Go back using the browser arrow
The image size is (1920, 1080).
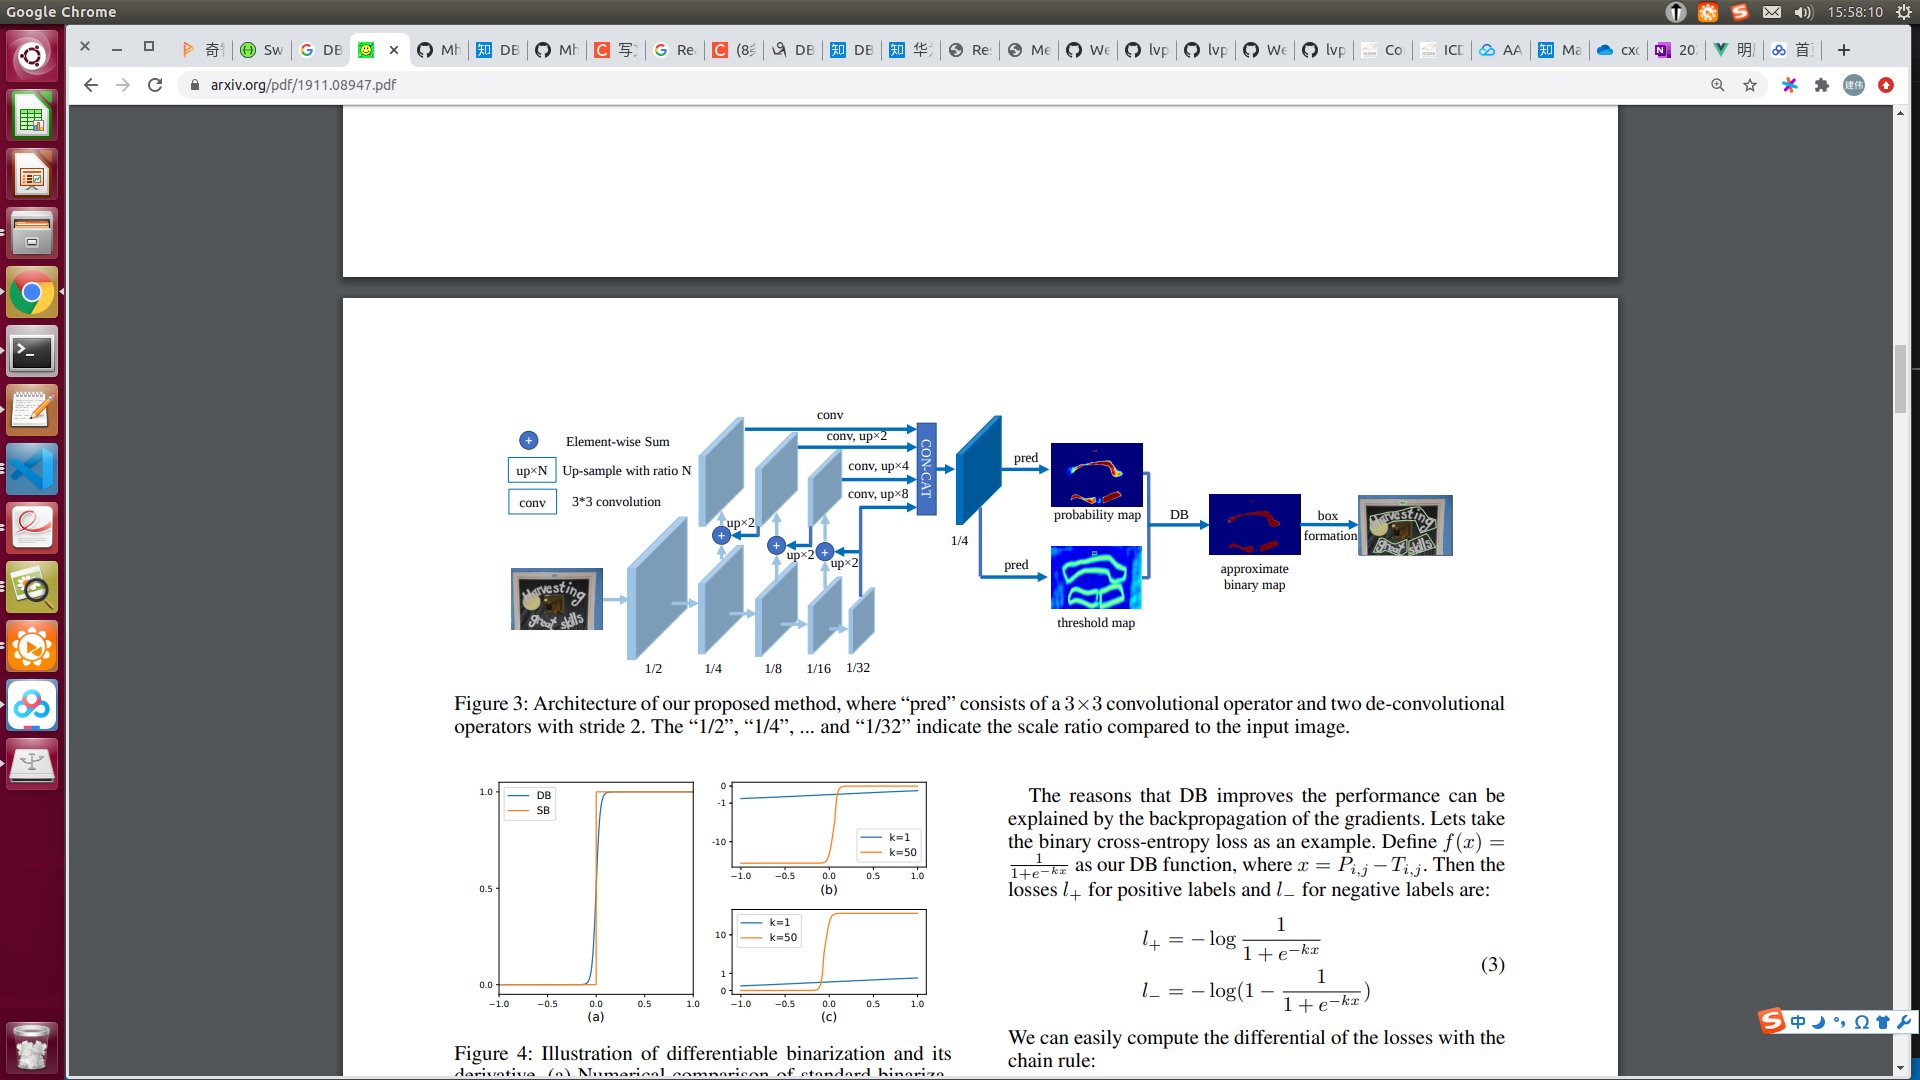(91, 85)
